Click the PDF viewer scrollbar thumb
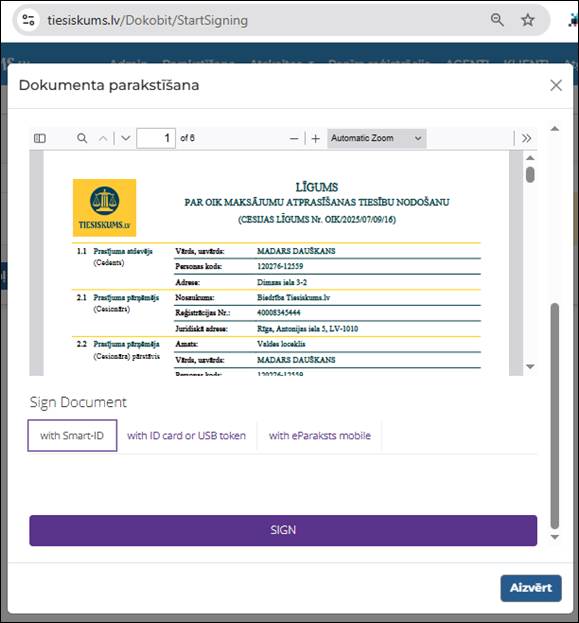Screen dimensions: 579x623 coord(530,175)
